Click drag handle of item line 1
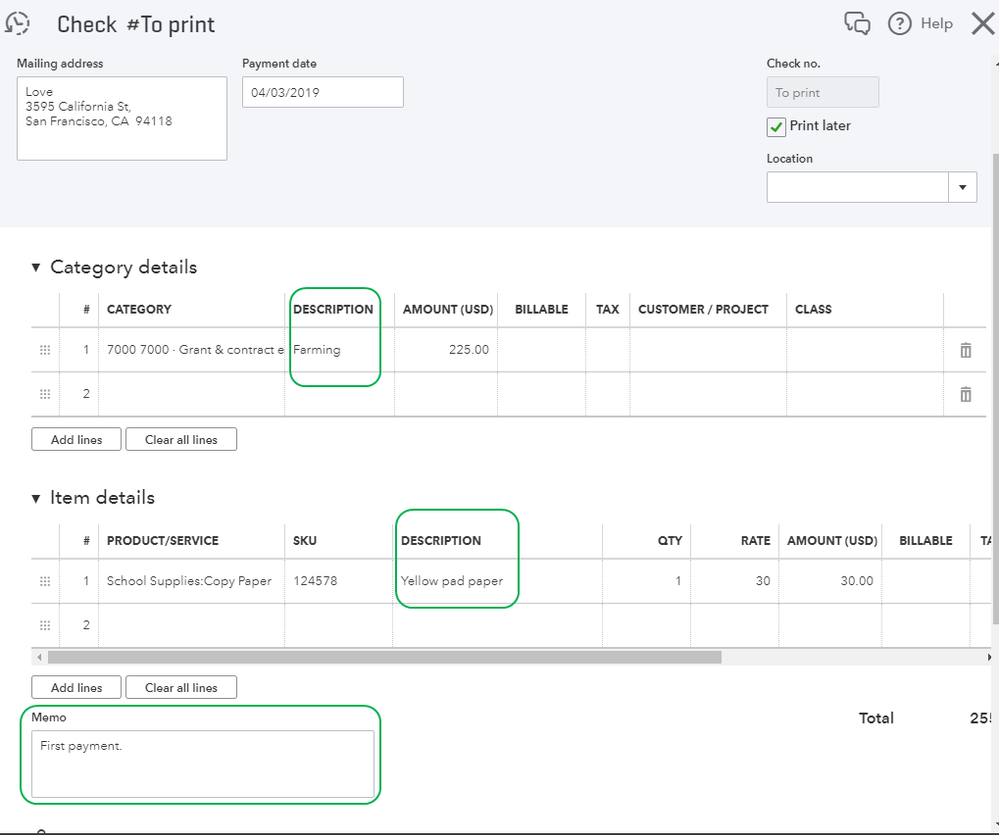Screen dimensions: 999x835 pyautogui.click(x=45, y=581)
